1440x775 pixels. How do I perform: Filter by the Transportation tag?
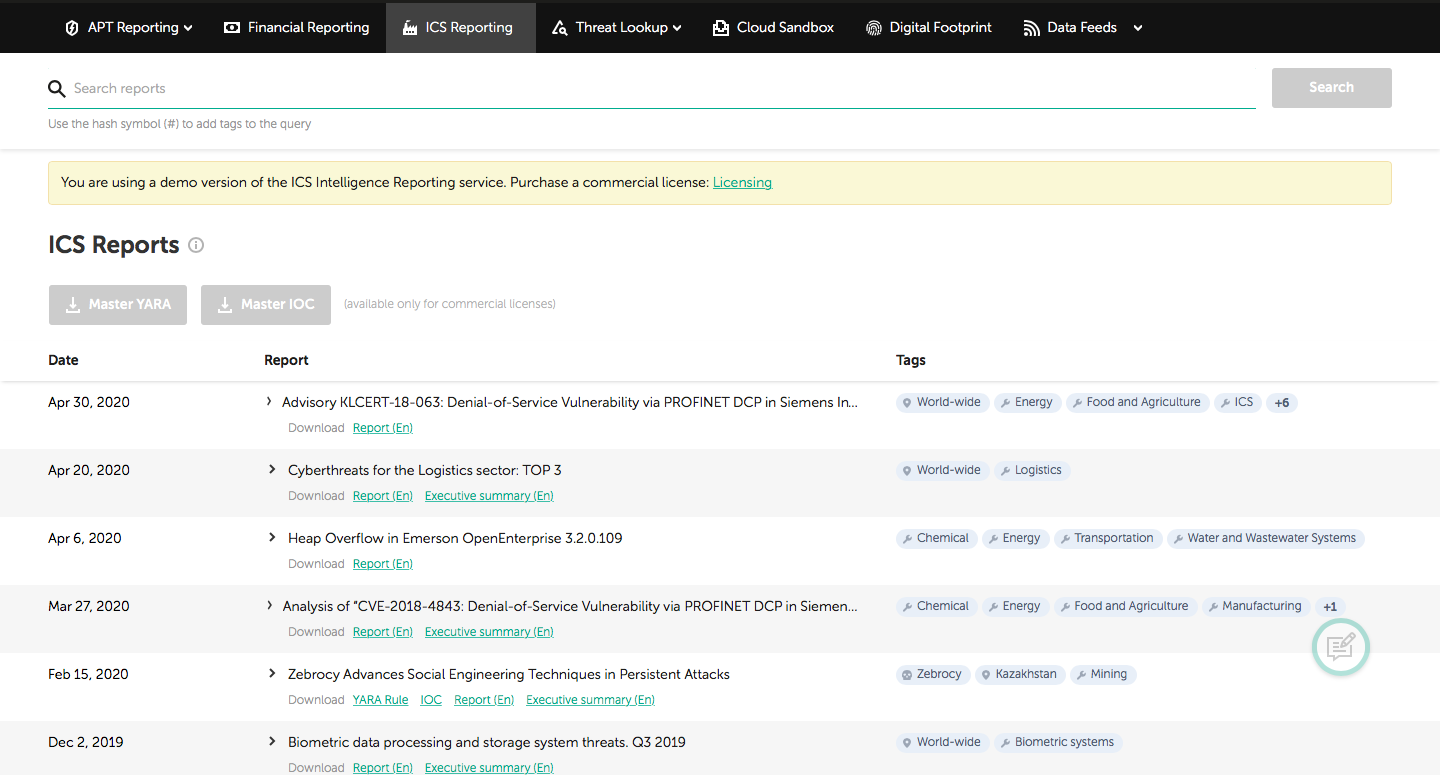[x=1108, y=538]
